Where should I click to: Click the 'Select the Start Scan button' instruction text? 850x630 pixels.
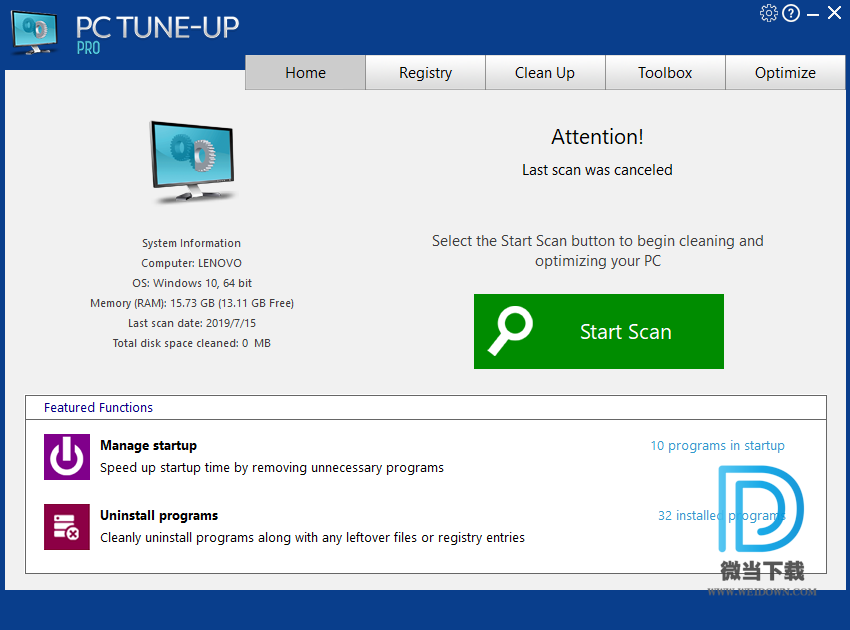coord(597,250)
